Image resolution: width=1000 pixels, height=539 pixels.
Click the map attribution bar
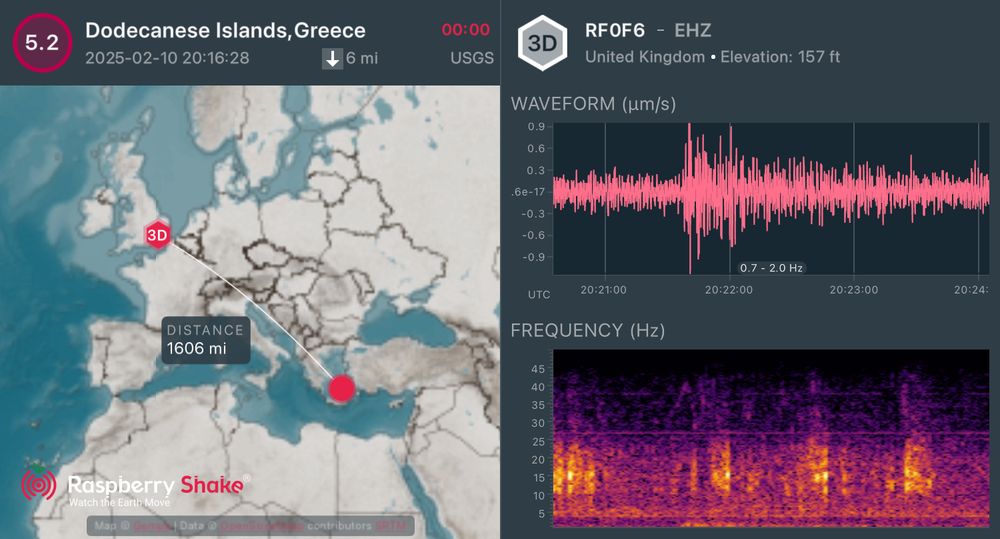click(x=251, y=526)
